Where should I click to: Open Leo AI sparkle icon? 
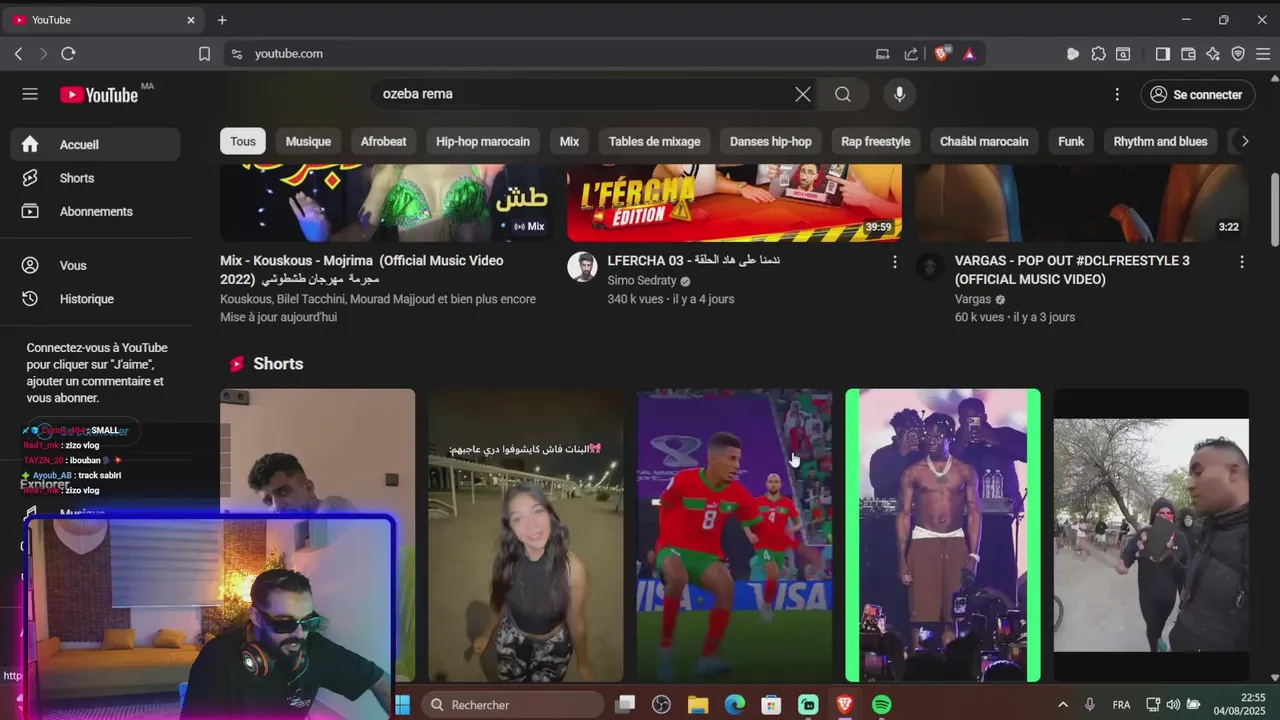pyautogui.click(x=1213, y=54)
